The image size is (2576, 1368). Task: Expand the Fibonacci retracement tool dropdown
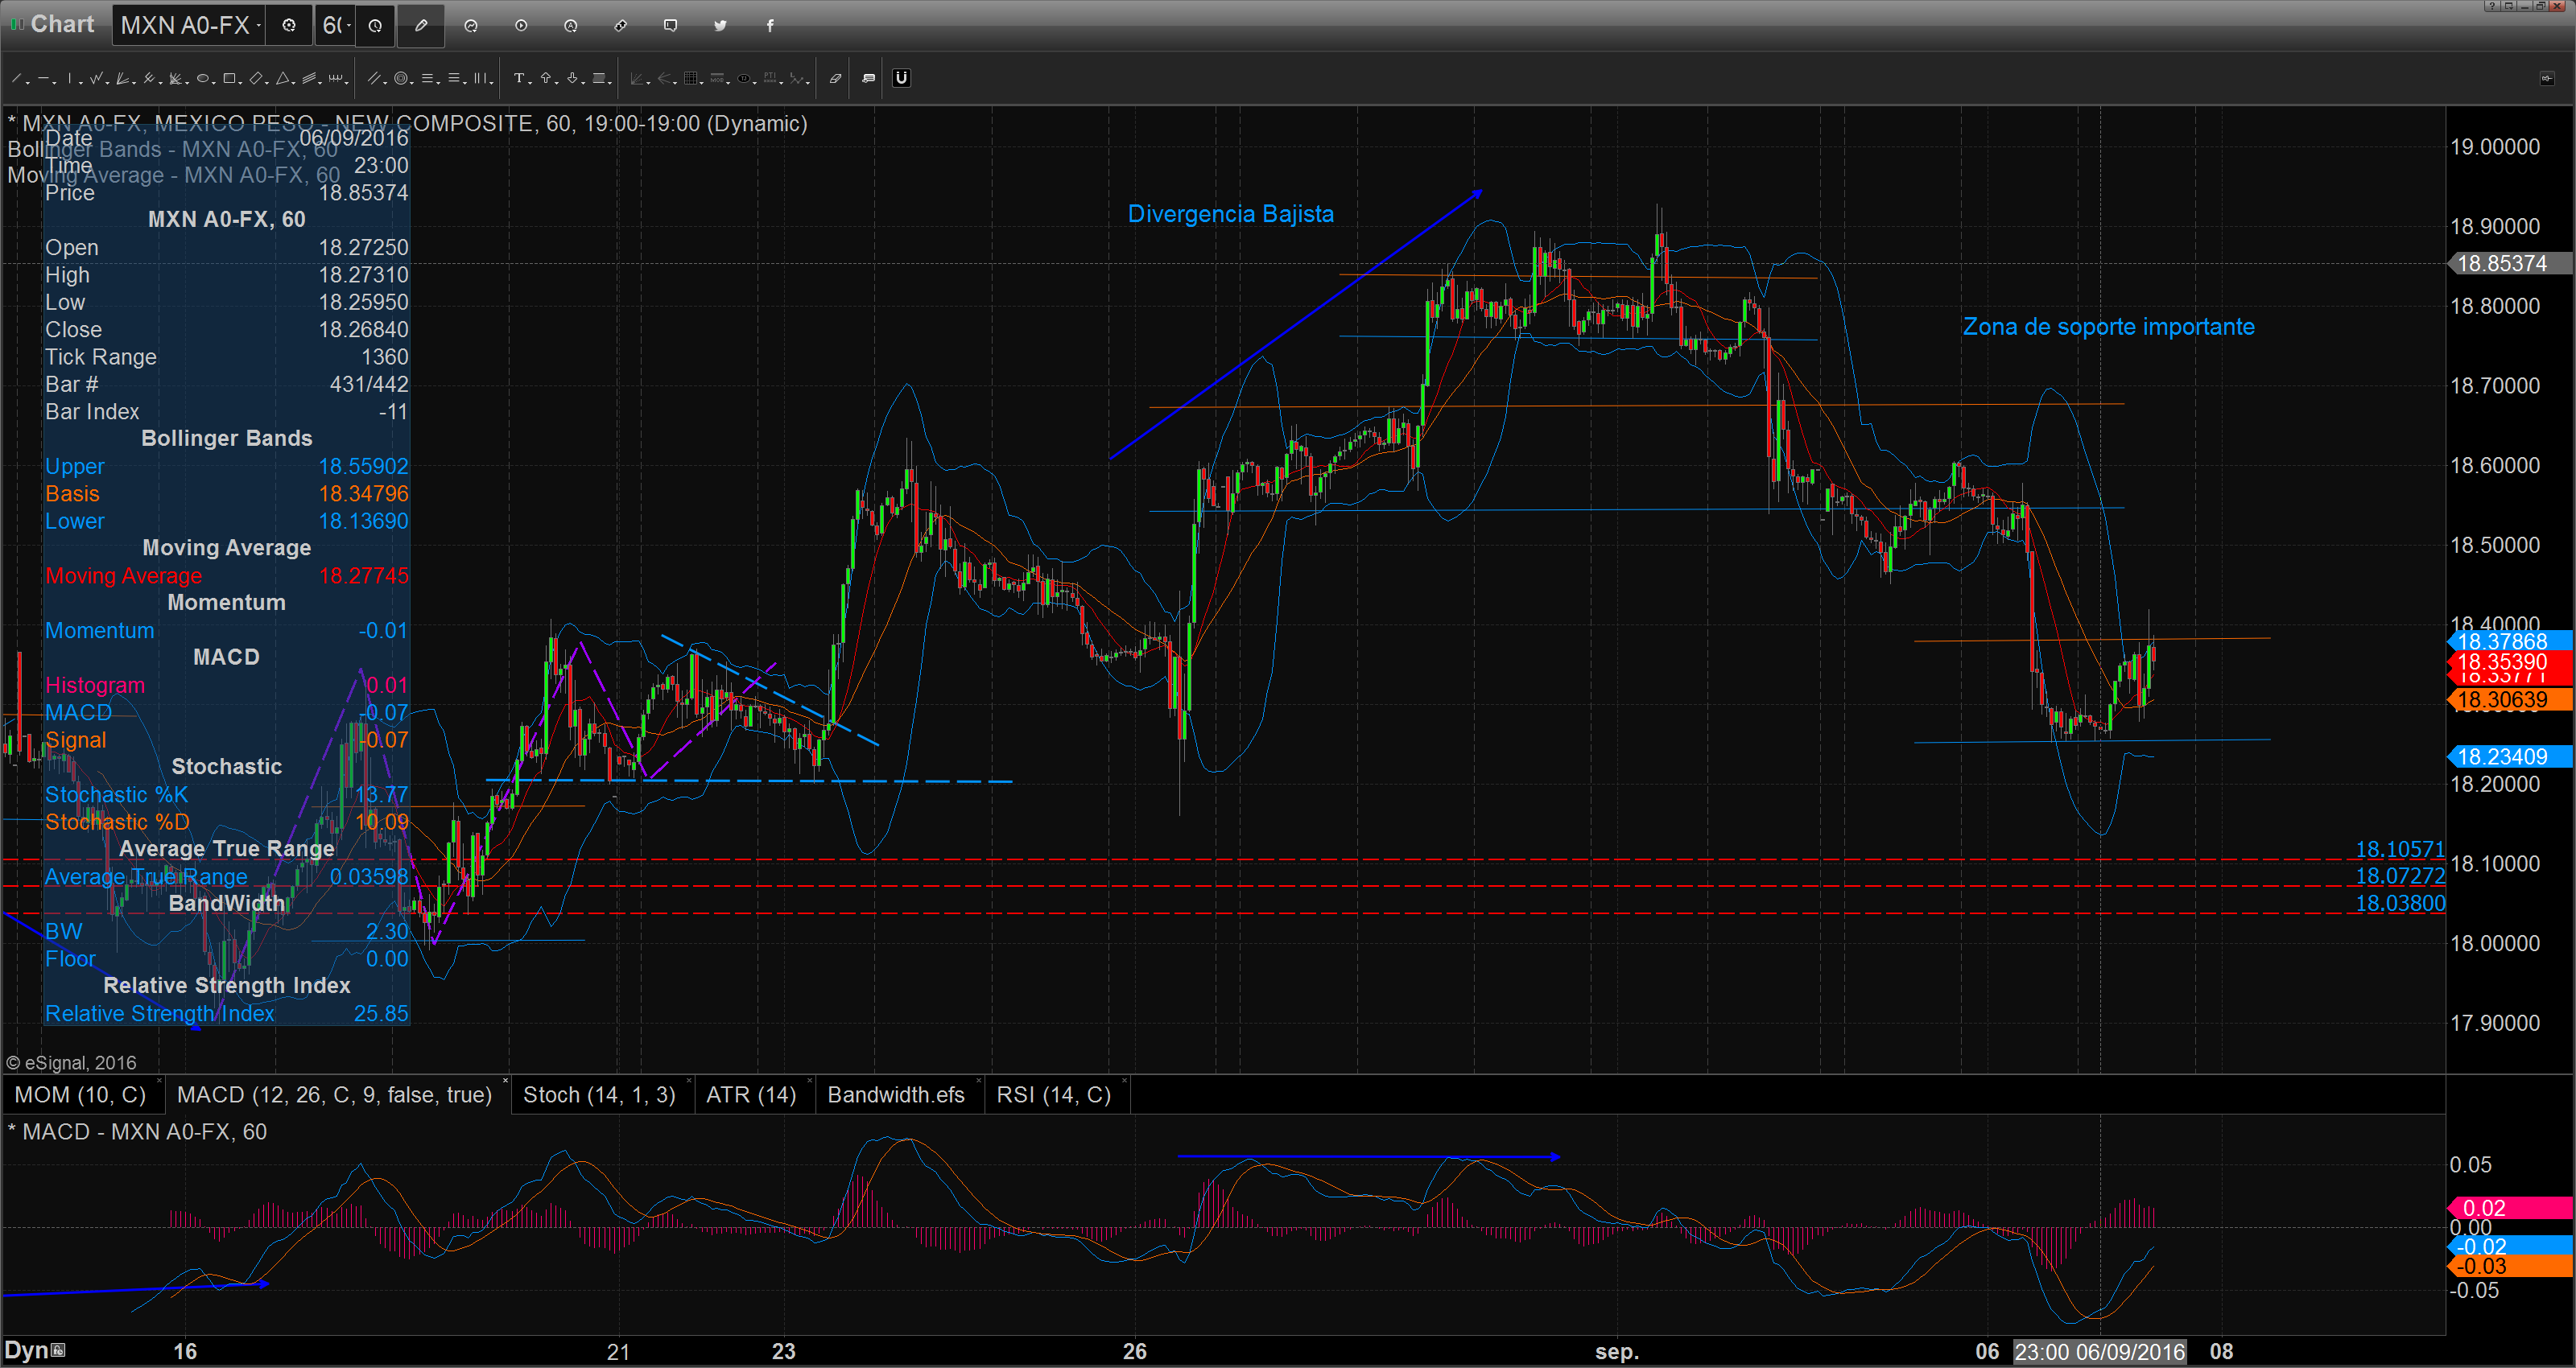(x=439, y=83)
